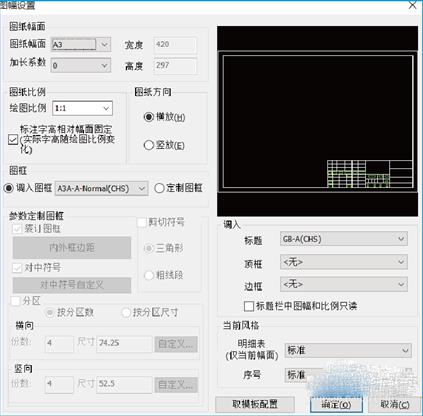
Task: Open the 图纸幅面 A3 dropdown
Action: point(81,44)
